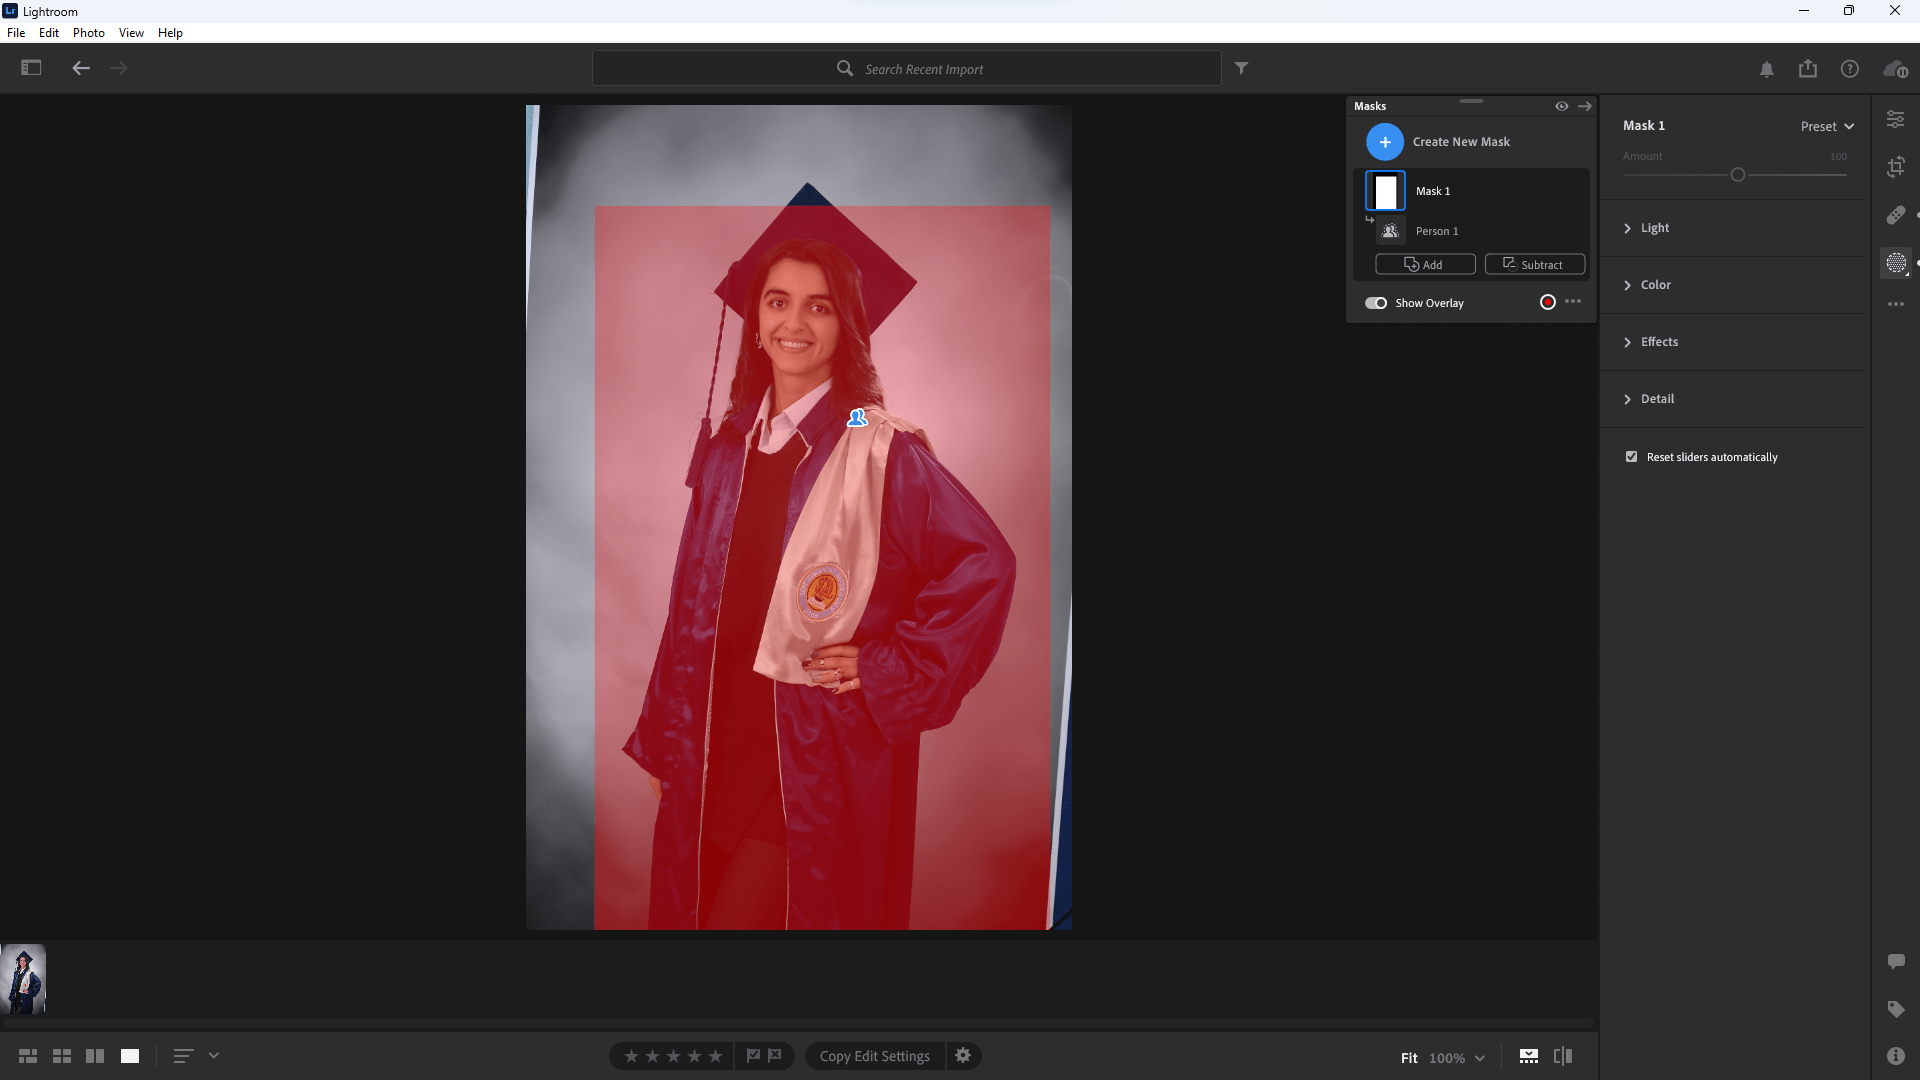Open the Edit sliders panel
Screen dimensions: 1920x1080
point(1896,118)
